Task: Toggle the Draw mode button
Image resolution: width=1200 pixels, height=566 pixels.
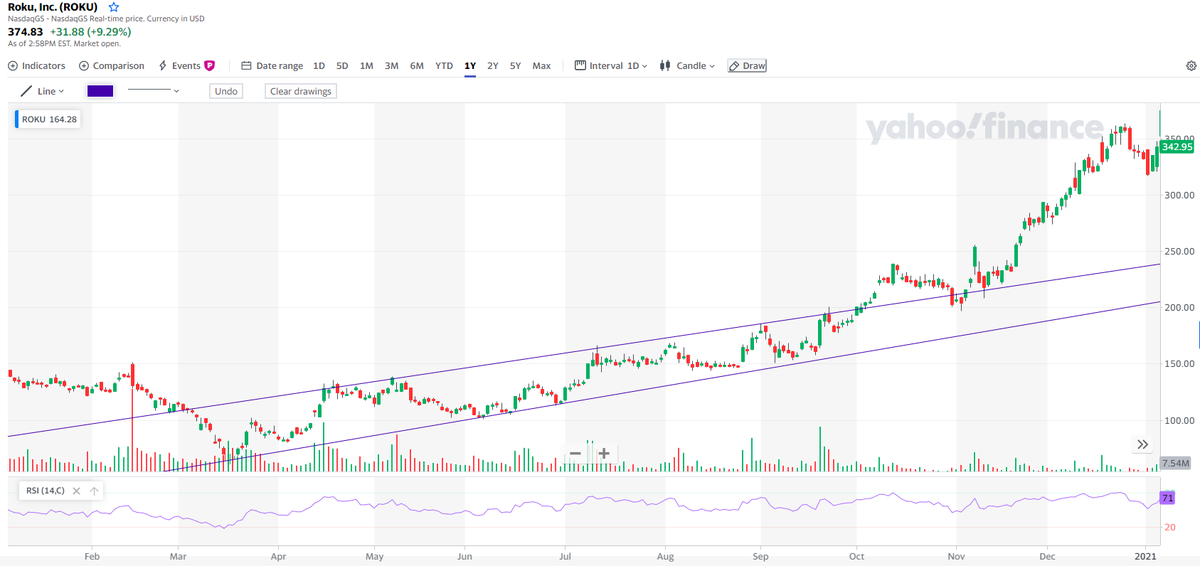Action: click(x=747, y=66)
